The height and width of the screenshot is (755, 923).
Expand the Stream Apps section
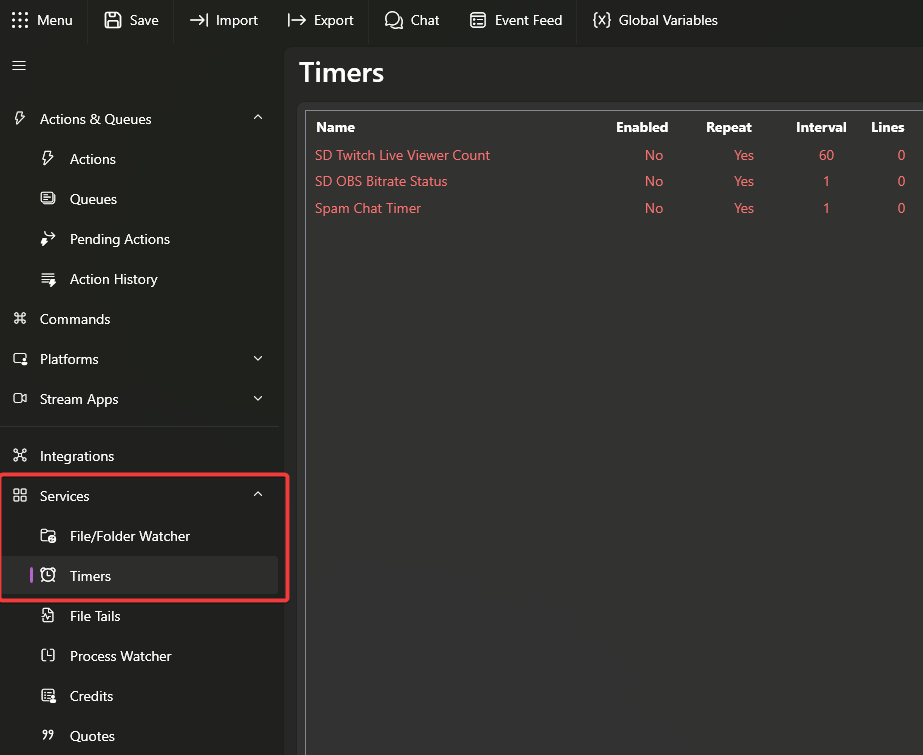click(x=257, y=399)
